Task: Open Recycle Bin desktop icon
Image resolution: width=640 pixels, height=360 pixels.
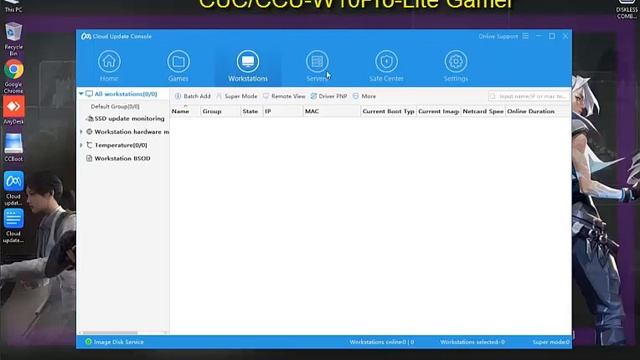Action: tap(13, 39)
